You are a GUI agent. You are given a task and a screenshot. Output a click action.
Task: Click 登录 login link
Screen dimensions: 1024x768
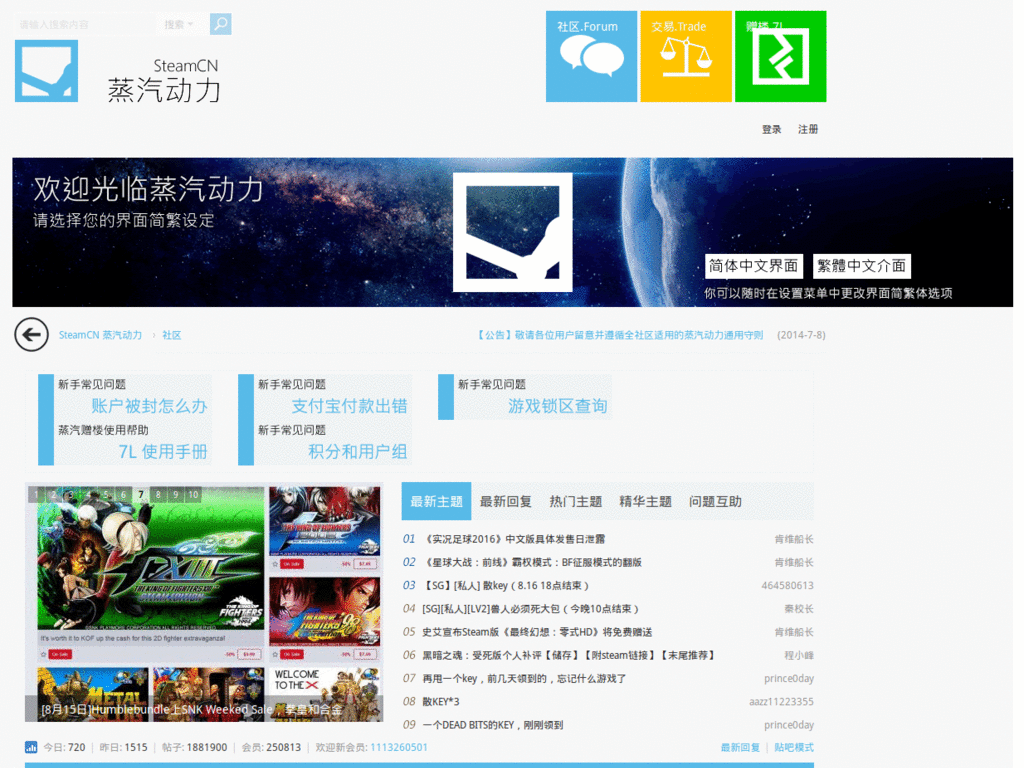tap(771, 129)
